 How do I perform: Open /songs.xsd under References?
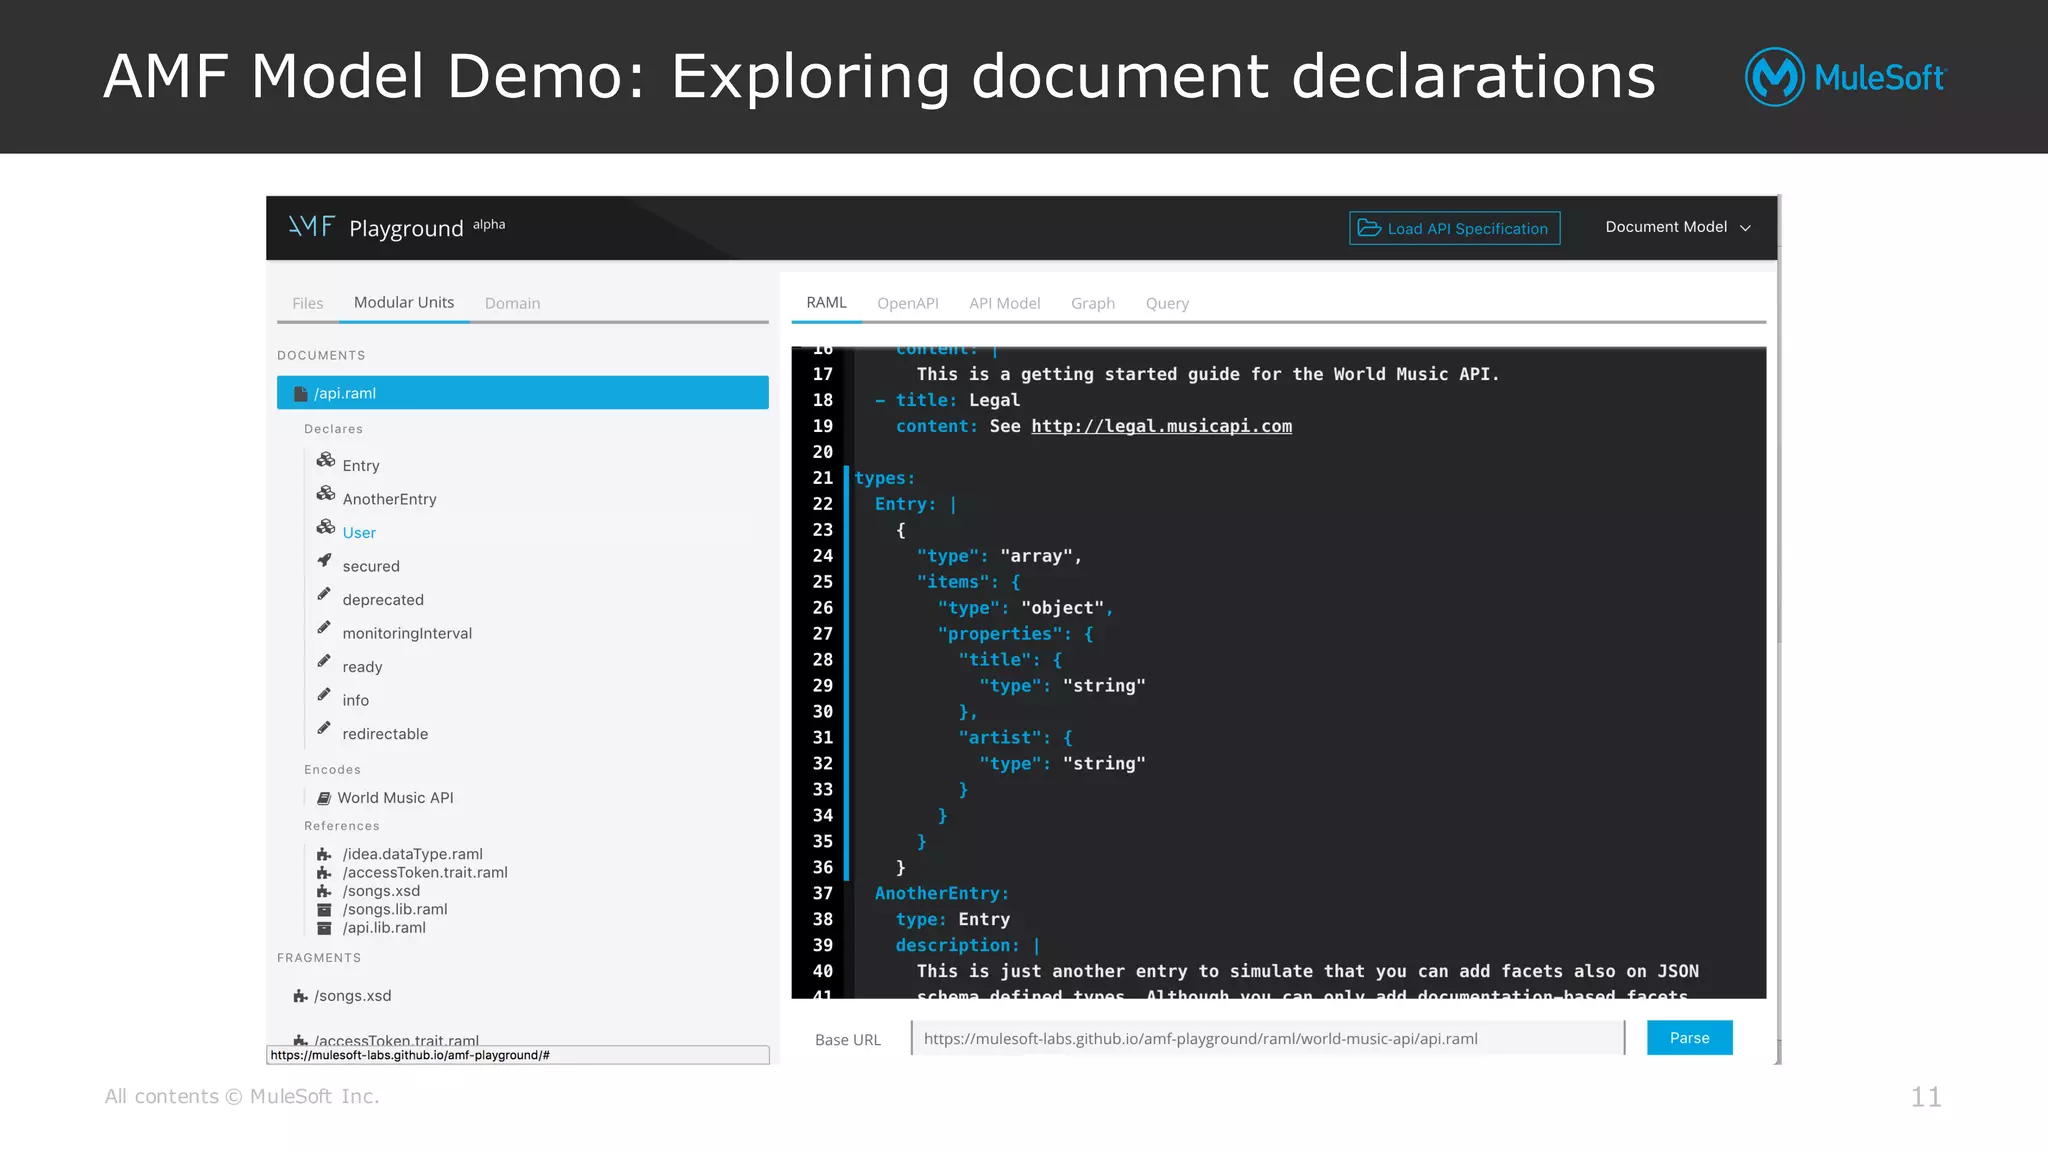381,891
